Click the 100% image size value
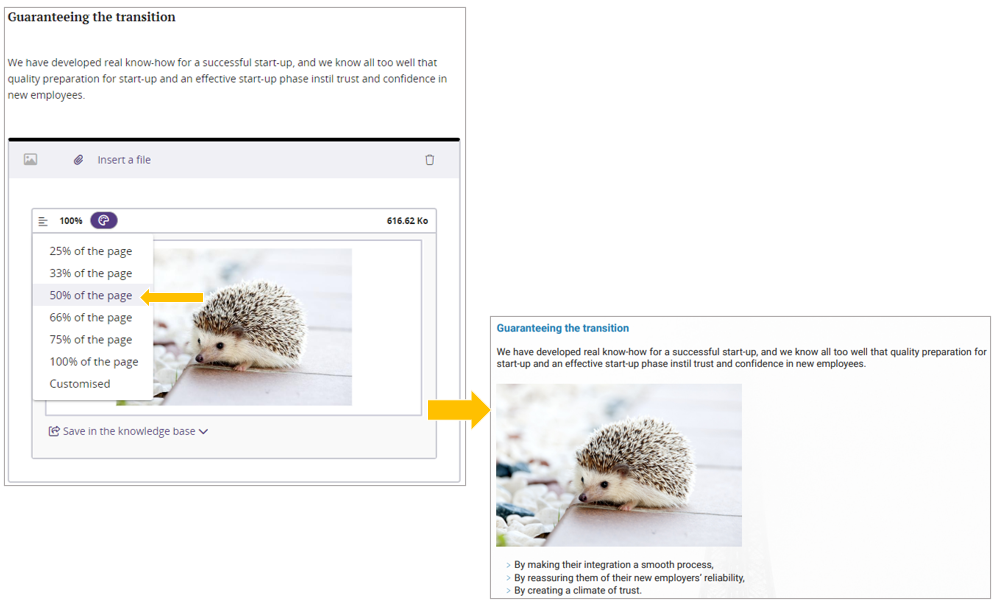Viewport: 997px width, 611px height. click(x=71, y=221)
